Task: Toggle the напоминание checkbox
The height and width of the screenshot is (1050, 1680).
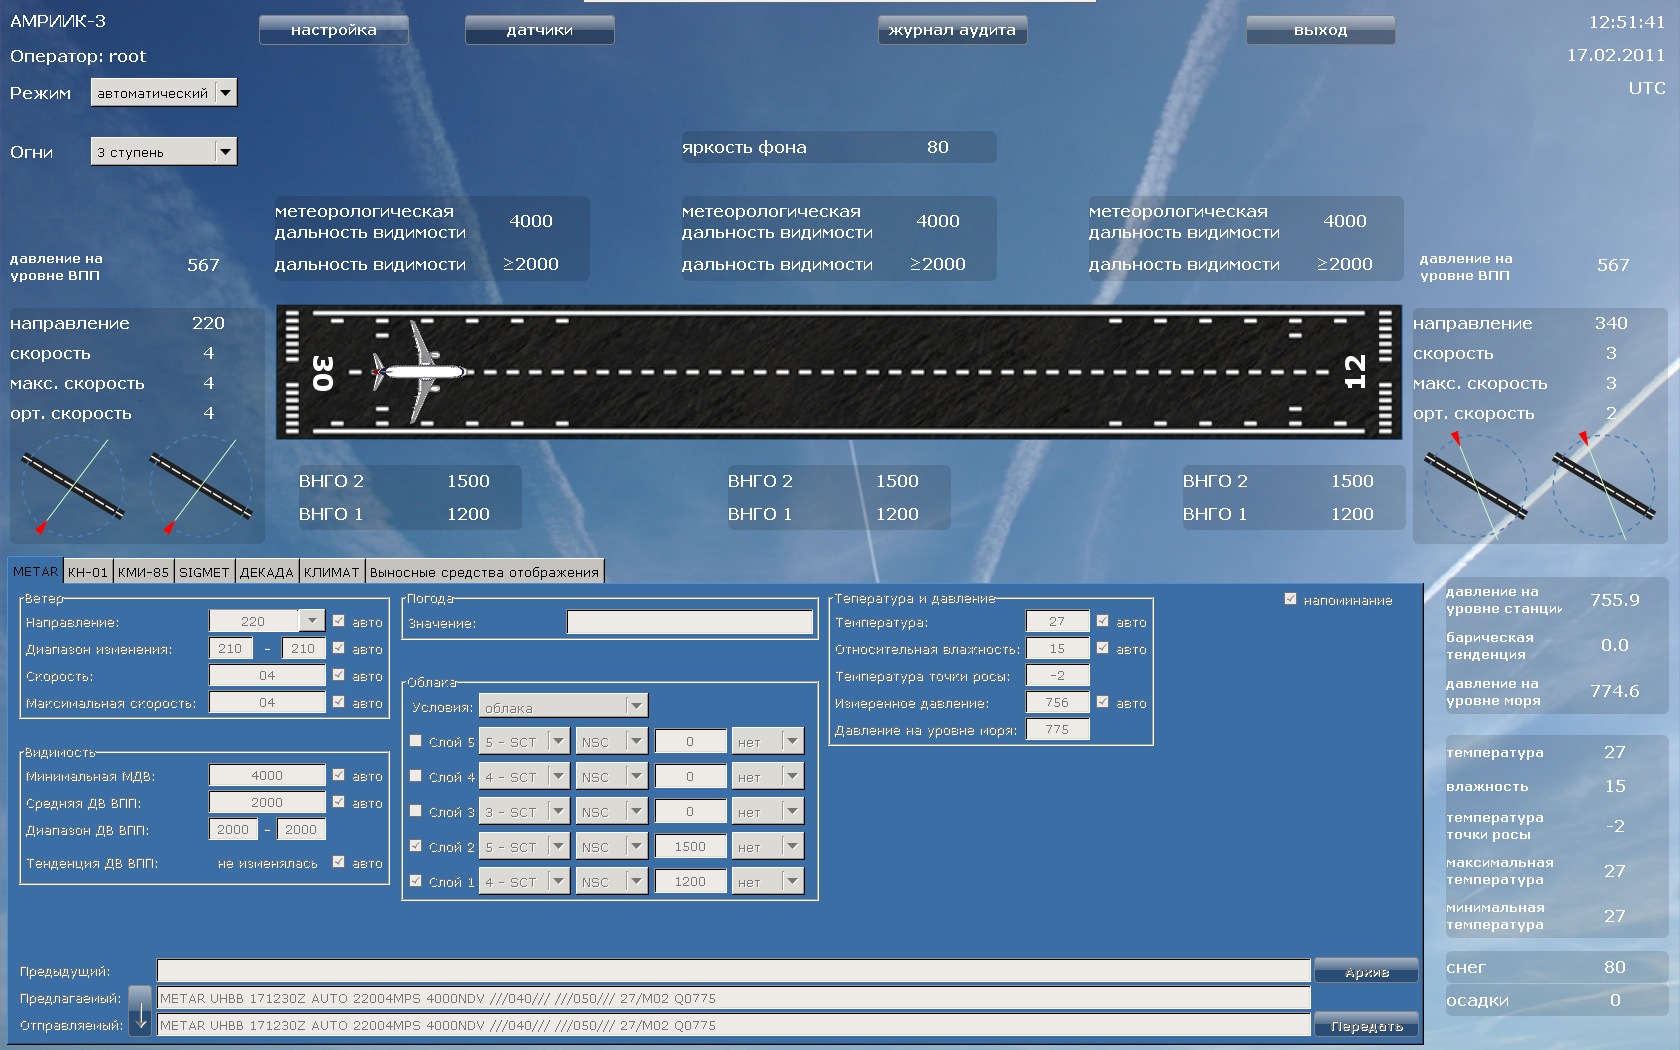Action: tap(1290, 599)
